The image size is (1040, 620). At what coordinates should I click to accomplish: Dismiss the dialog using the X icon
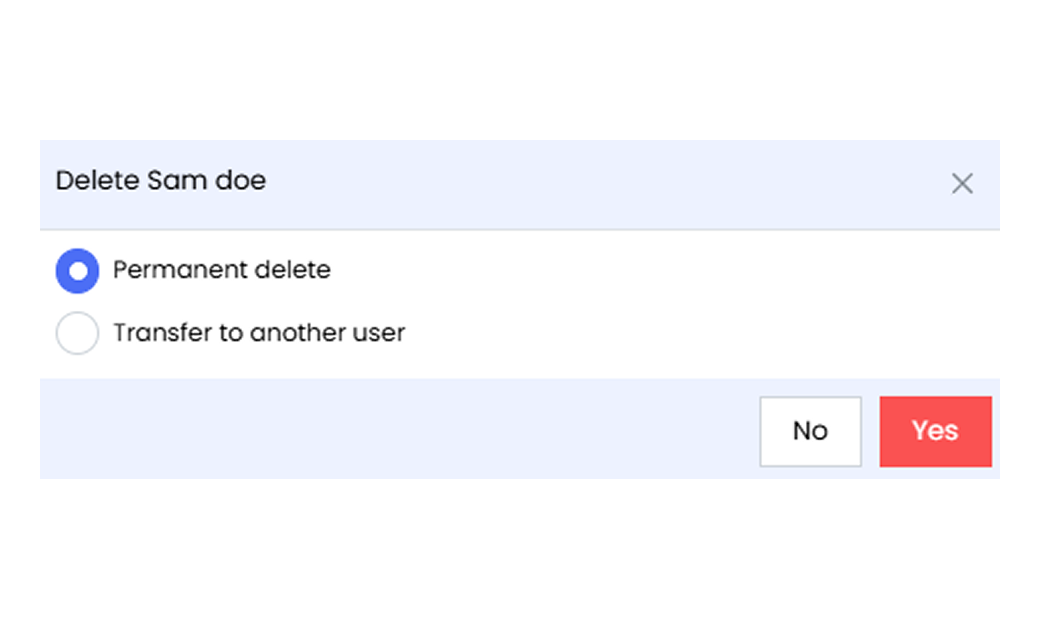[x=962, y=184]
